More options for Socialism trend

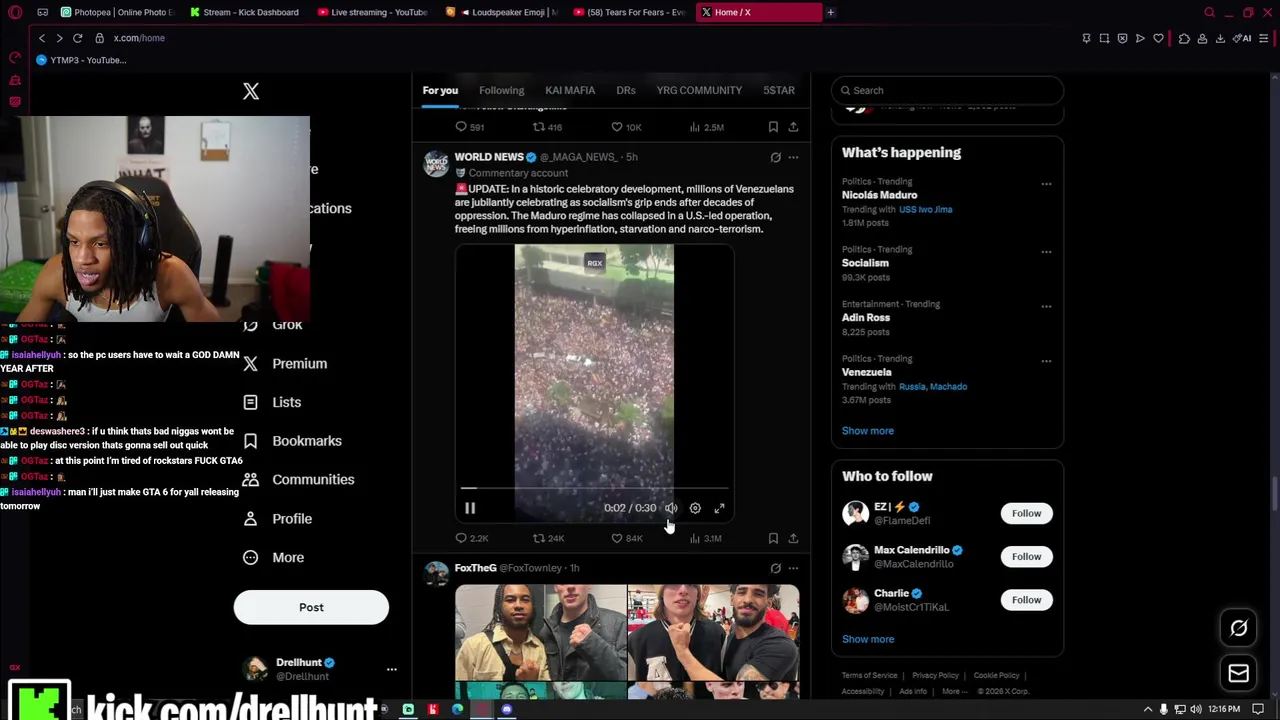tap(1046, 252)
